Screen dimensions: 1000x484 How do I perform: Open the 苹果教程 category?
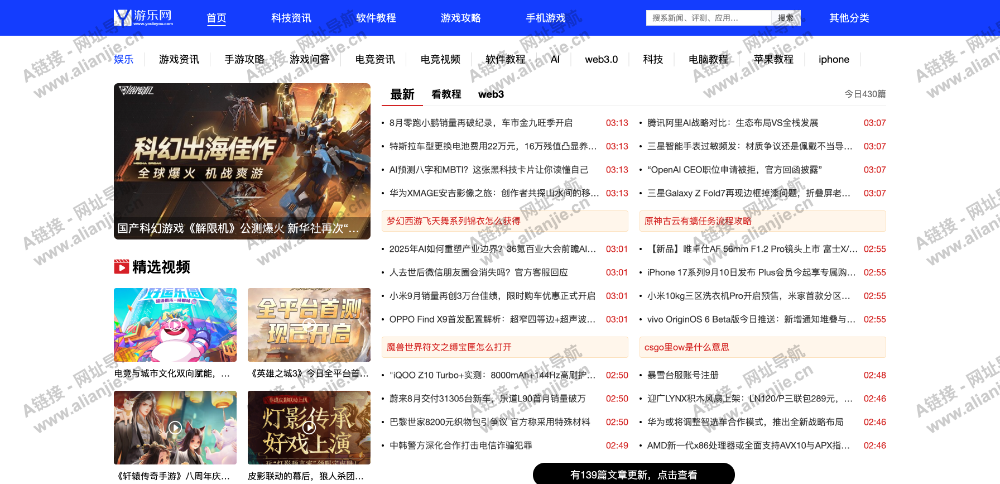click(774, 59)
